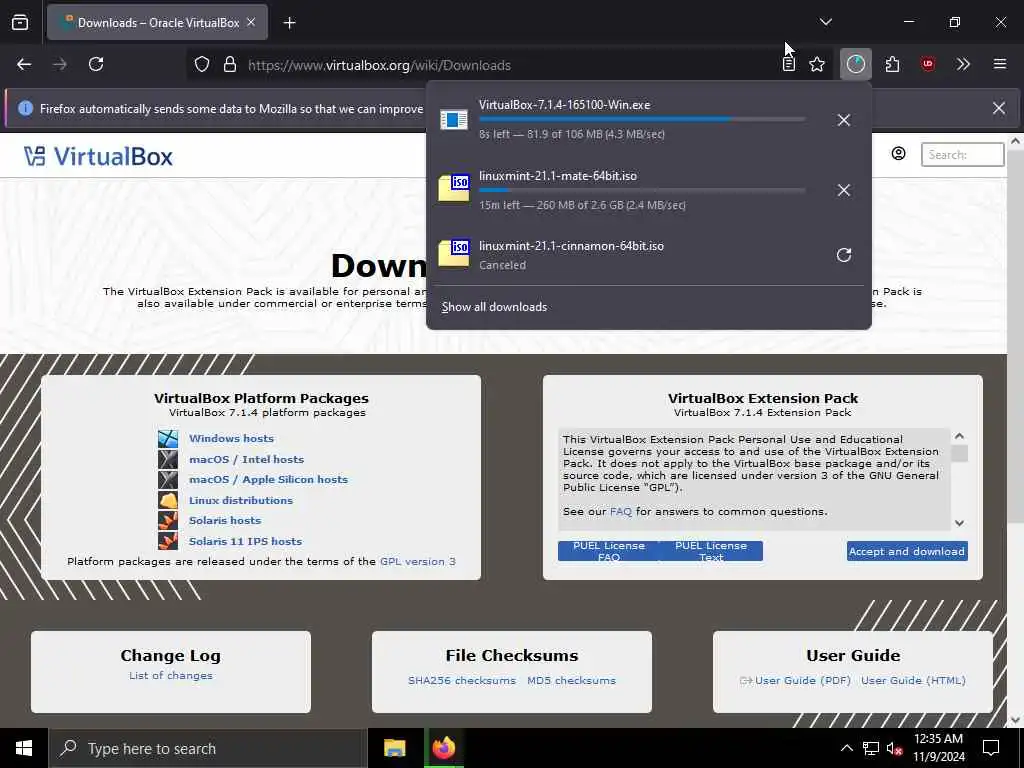Toggle reader view icon

click(789, 64)
